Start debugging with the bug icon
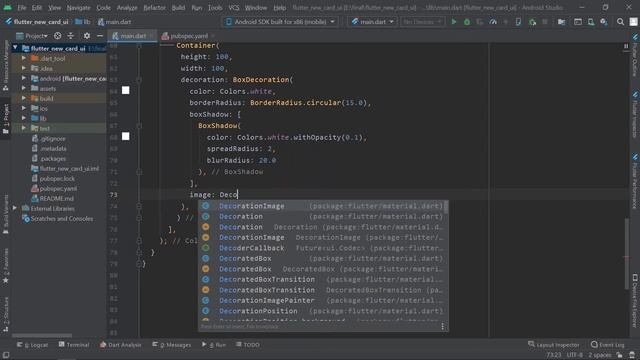This screenshot has width=640, height=360. 467,22
